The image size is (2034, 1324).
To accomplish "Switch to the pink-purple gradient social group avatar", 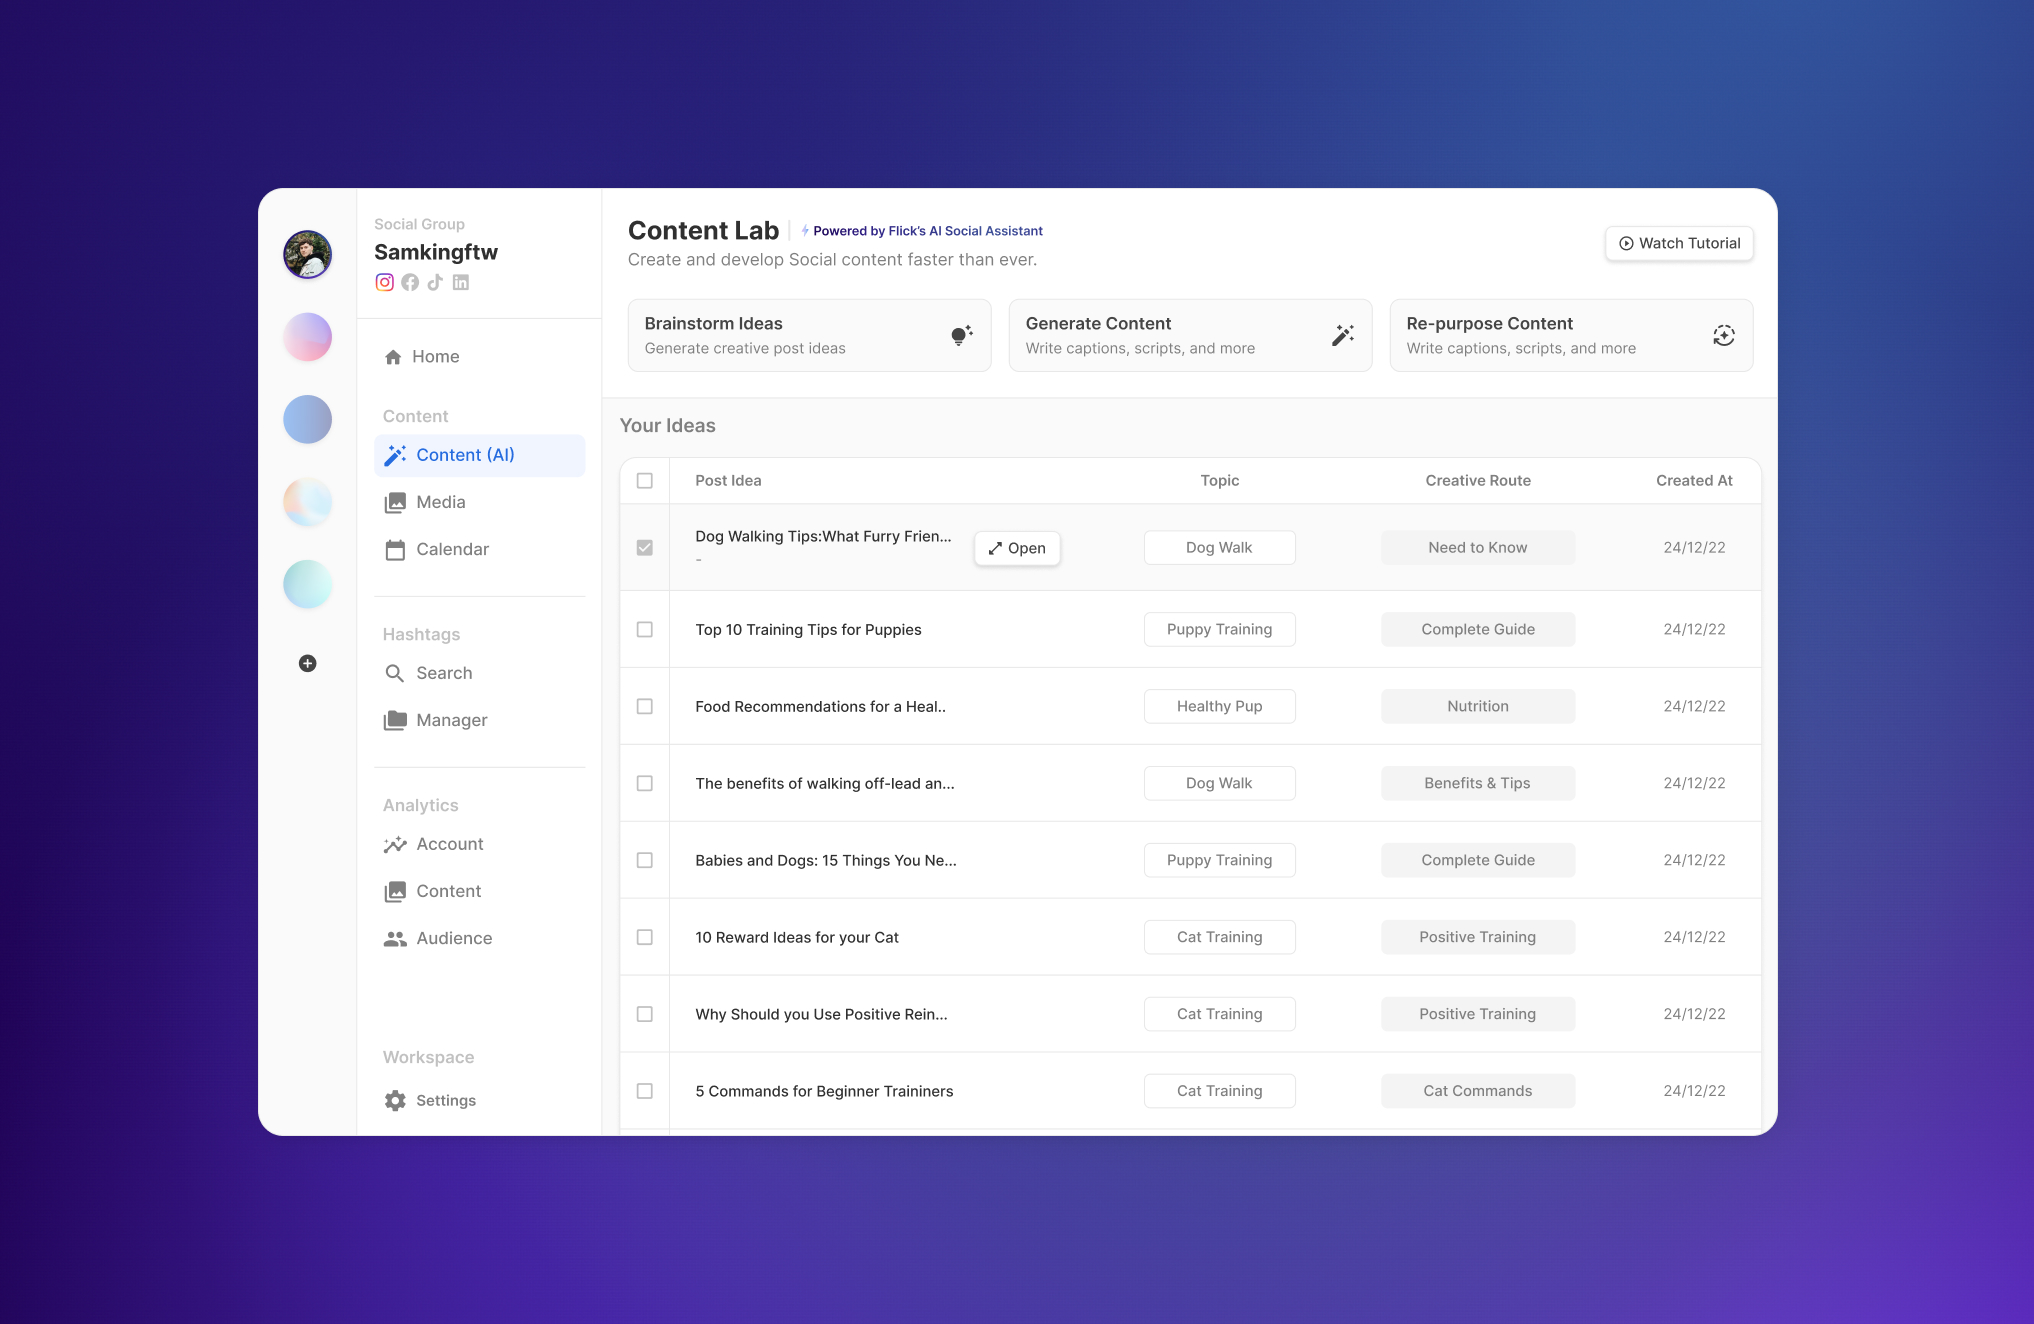I will tap(308, 337).
